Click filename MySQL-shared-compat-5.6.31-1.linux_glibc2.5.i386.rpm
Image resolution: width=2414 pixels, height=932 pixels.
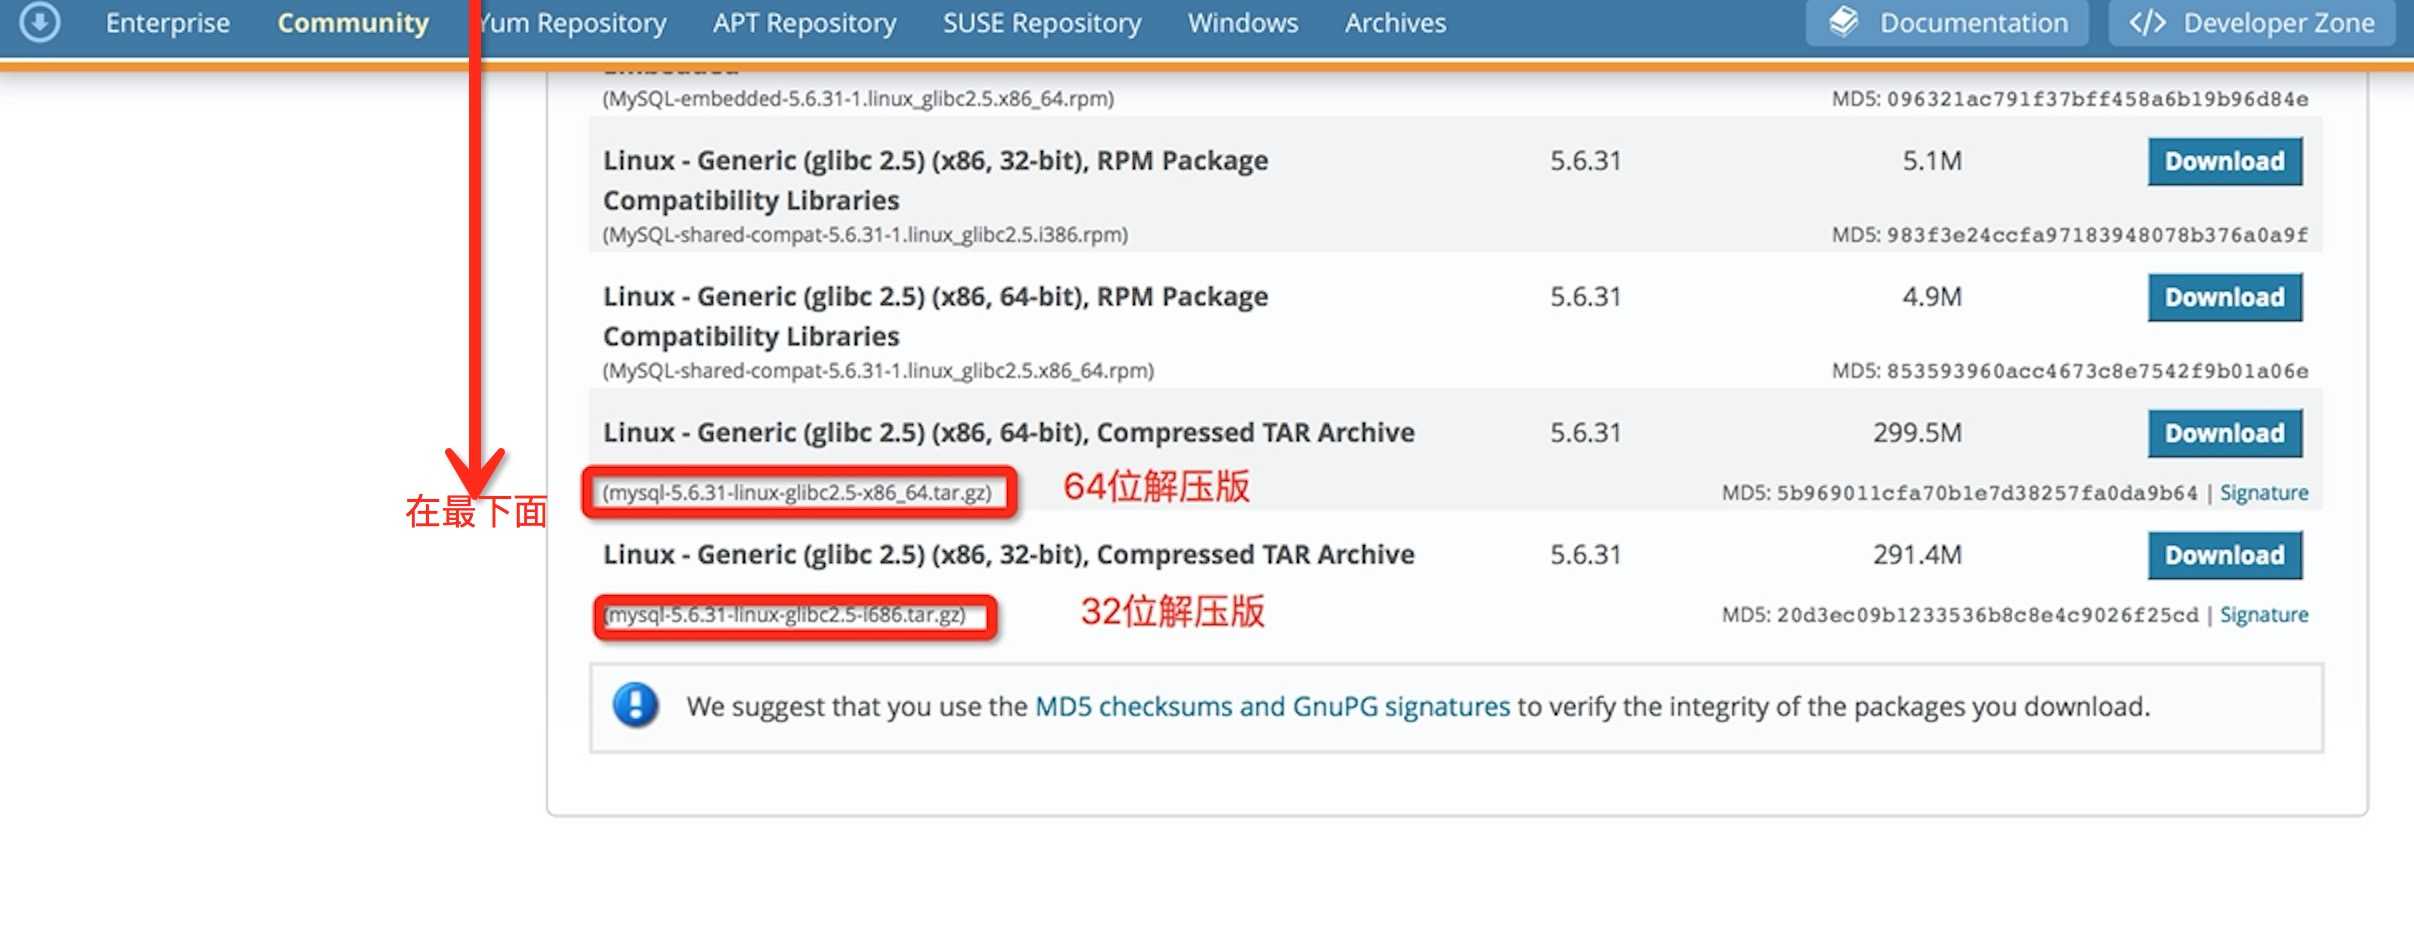[865, 235]
